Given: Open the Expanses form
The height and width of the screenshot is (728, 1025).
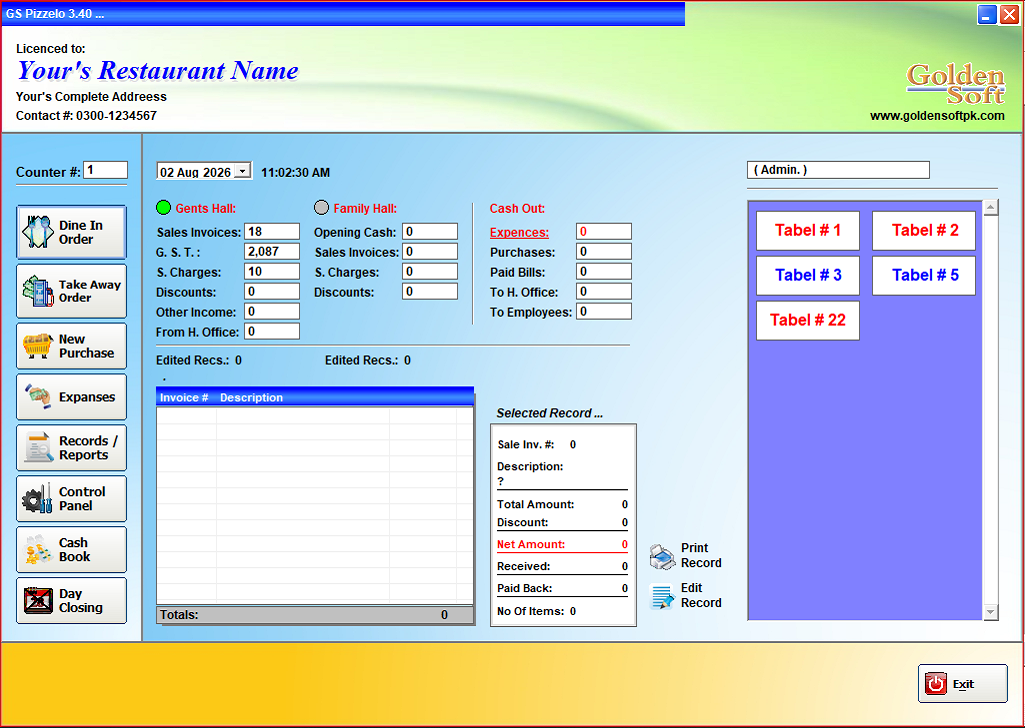Looking at the screenshot, I should (x=71, y=397).
